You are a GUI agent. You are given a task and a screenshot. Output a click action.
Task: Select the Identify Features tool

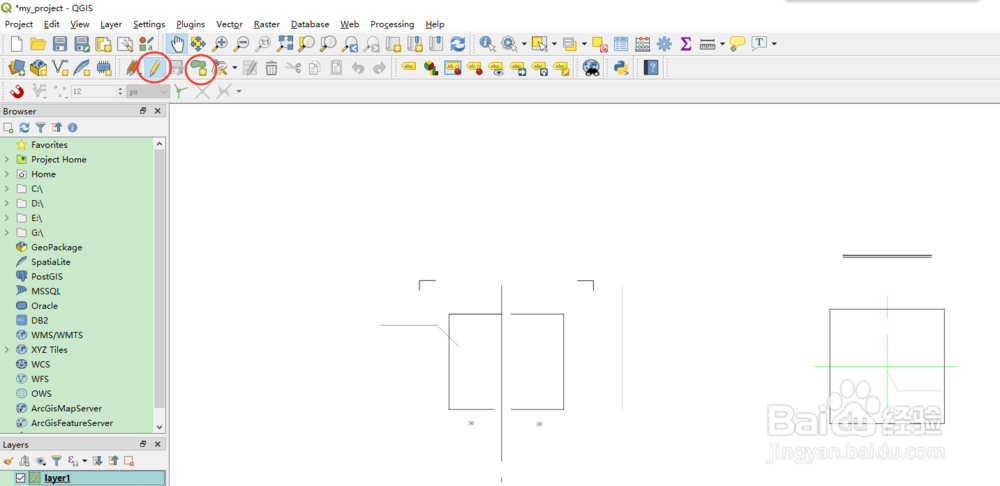(488, 43)
